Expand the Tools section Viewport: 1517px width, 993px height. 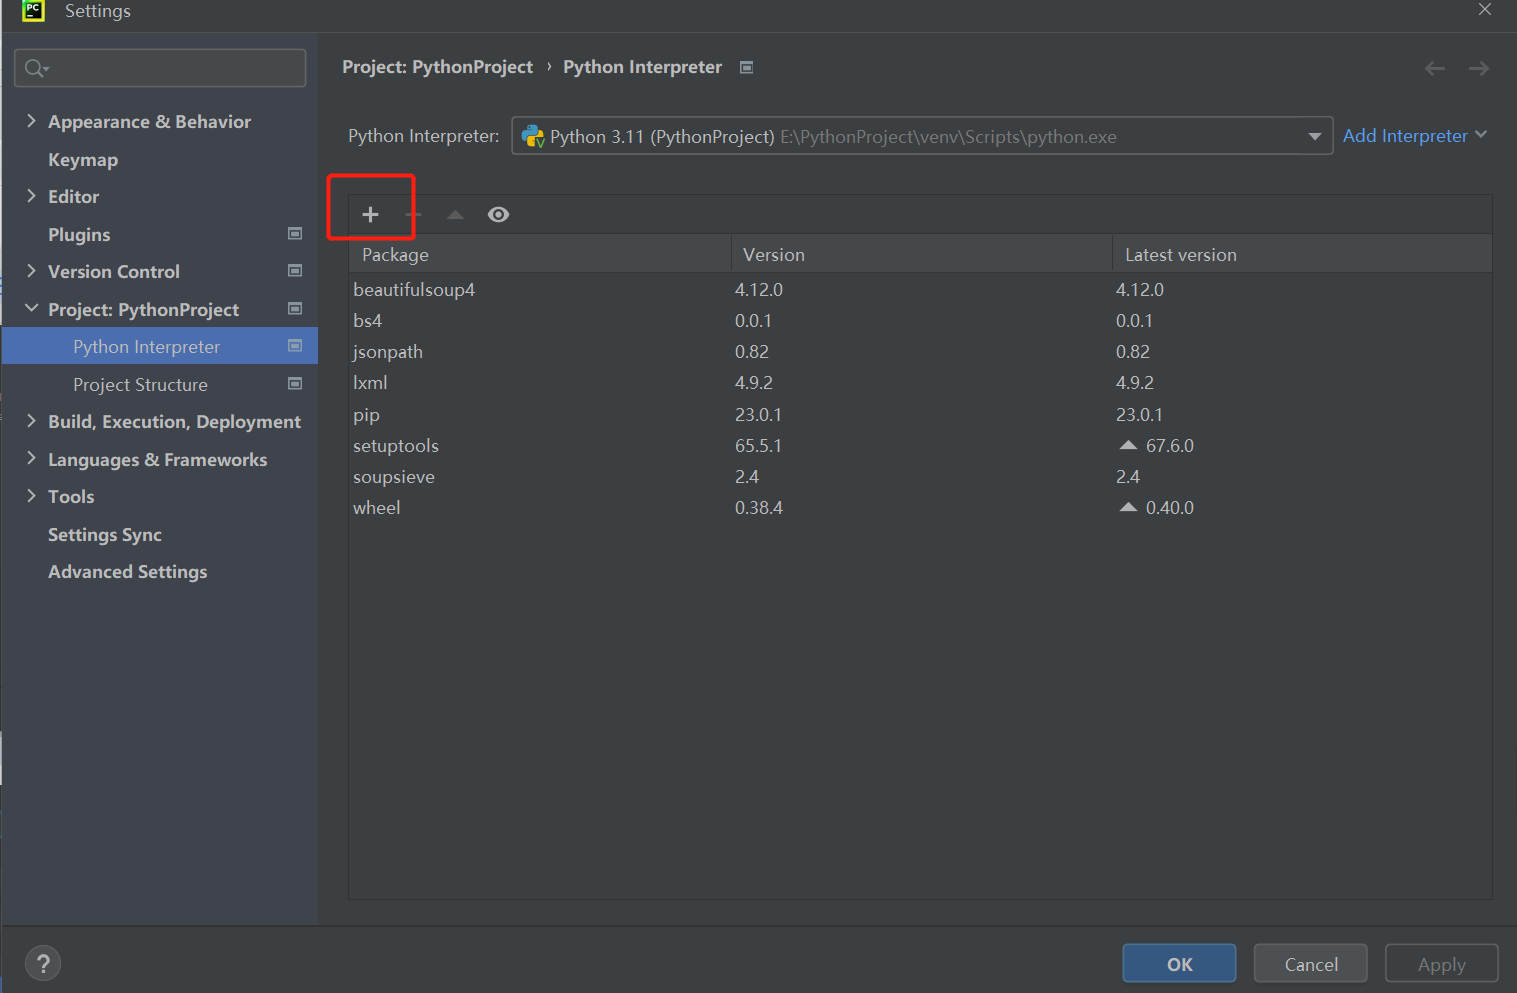tap(31, 496)
